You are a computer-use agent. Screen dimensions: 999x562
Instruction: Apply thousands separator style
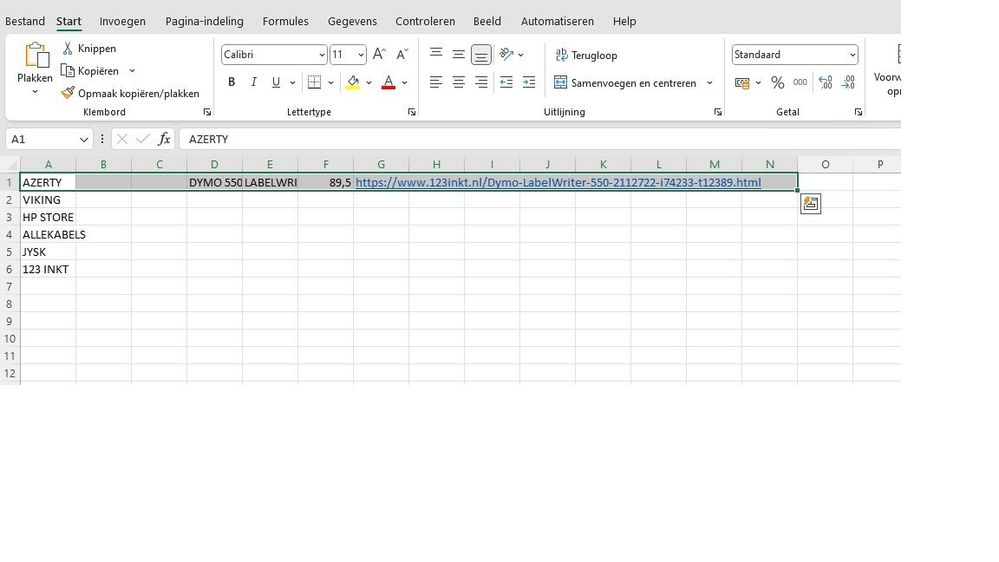(800, 83)
